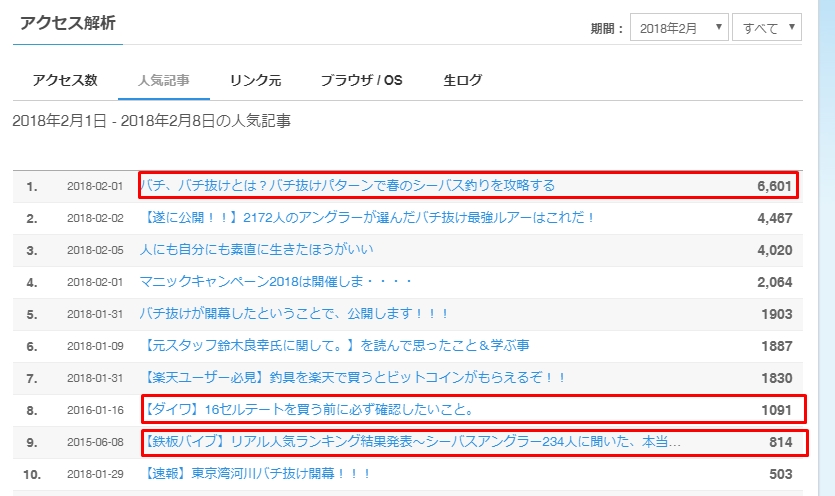The image size is (835, 496).
Task: Open article 【遂に公開!!】2172人のアングラーが選んだバチ抜け最強ルアー
Action: pos(367,217)
